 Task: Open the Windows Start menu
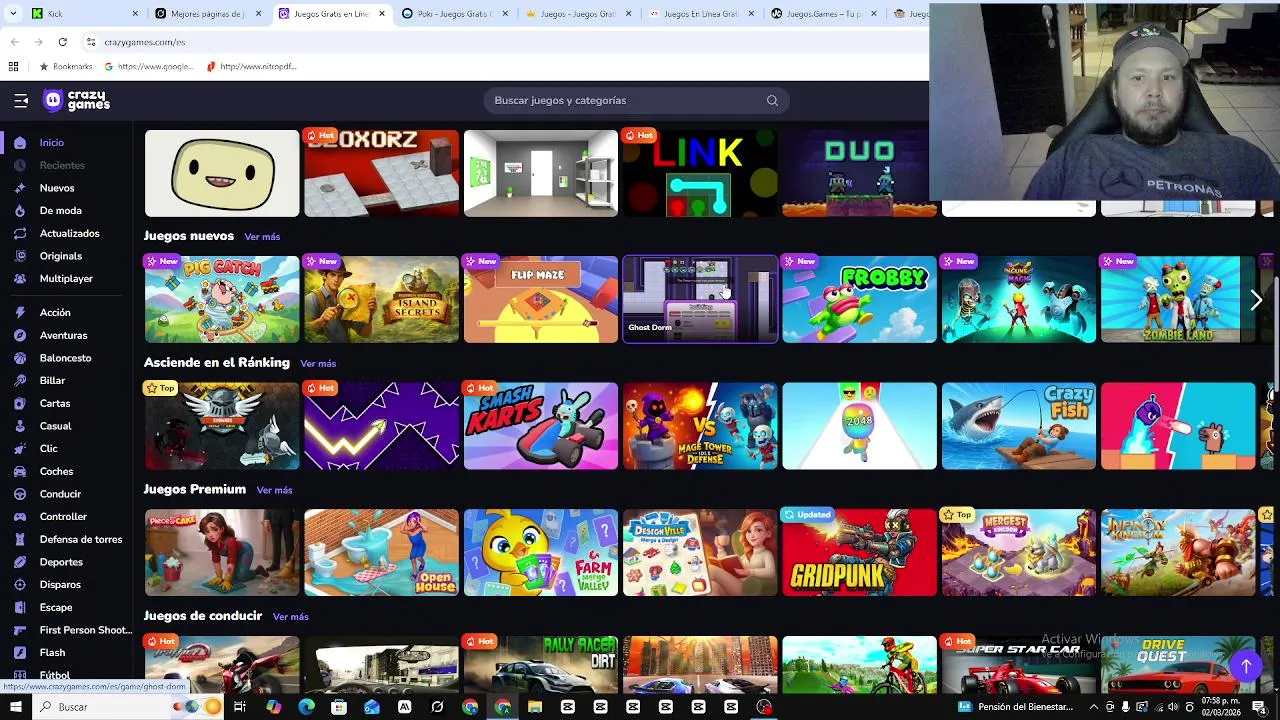pos(15,707)
